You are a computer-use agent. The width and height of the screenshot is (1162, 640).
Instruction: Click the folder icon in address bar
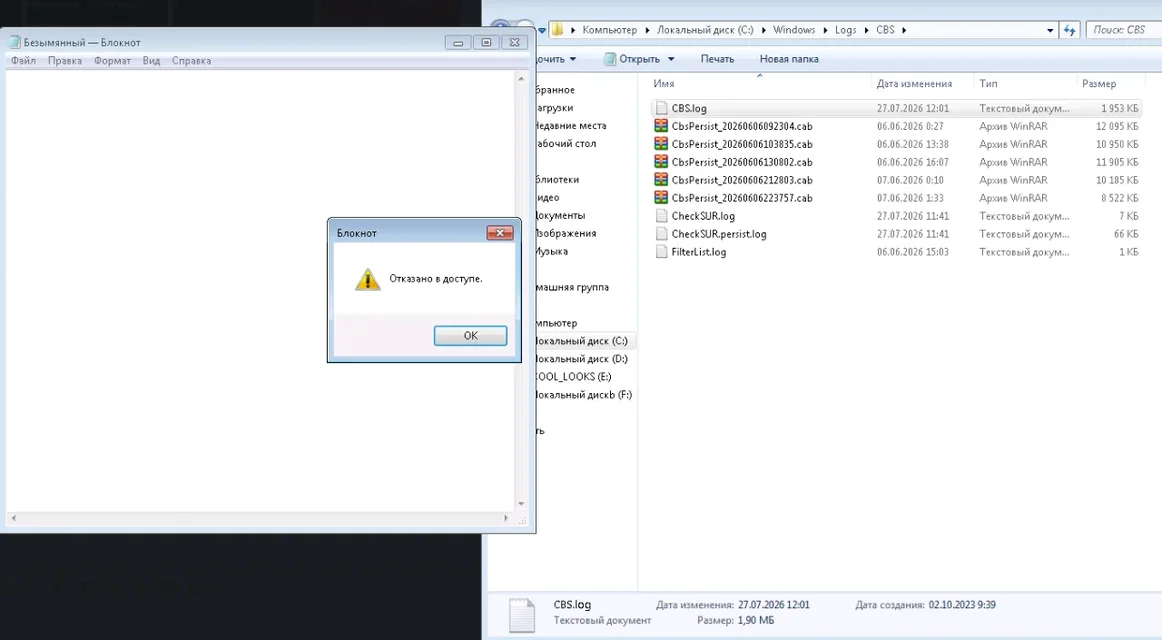point(557,30)
